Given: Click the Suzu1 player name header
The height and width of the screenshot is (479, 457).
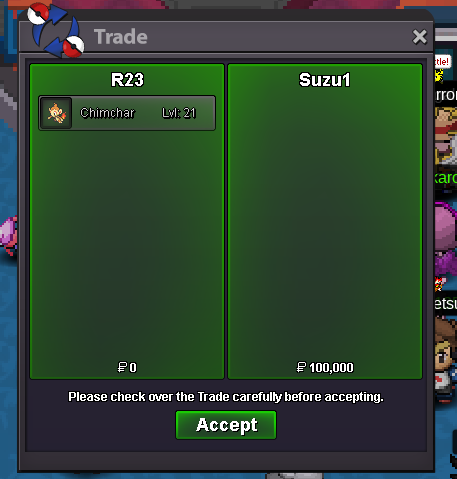Looking at the screenshot, I should (x=325, y=80).
